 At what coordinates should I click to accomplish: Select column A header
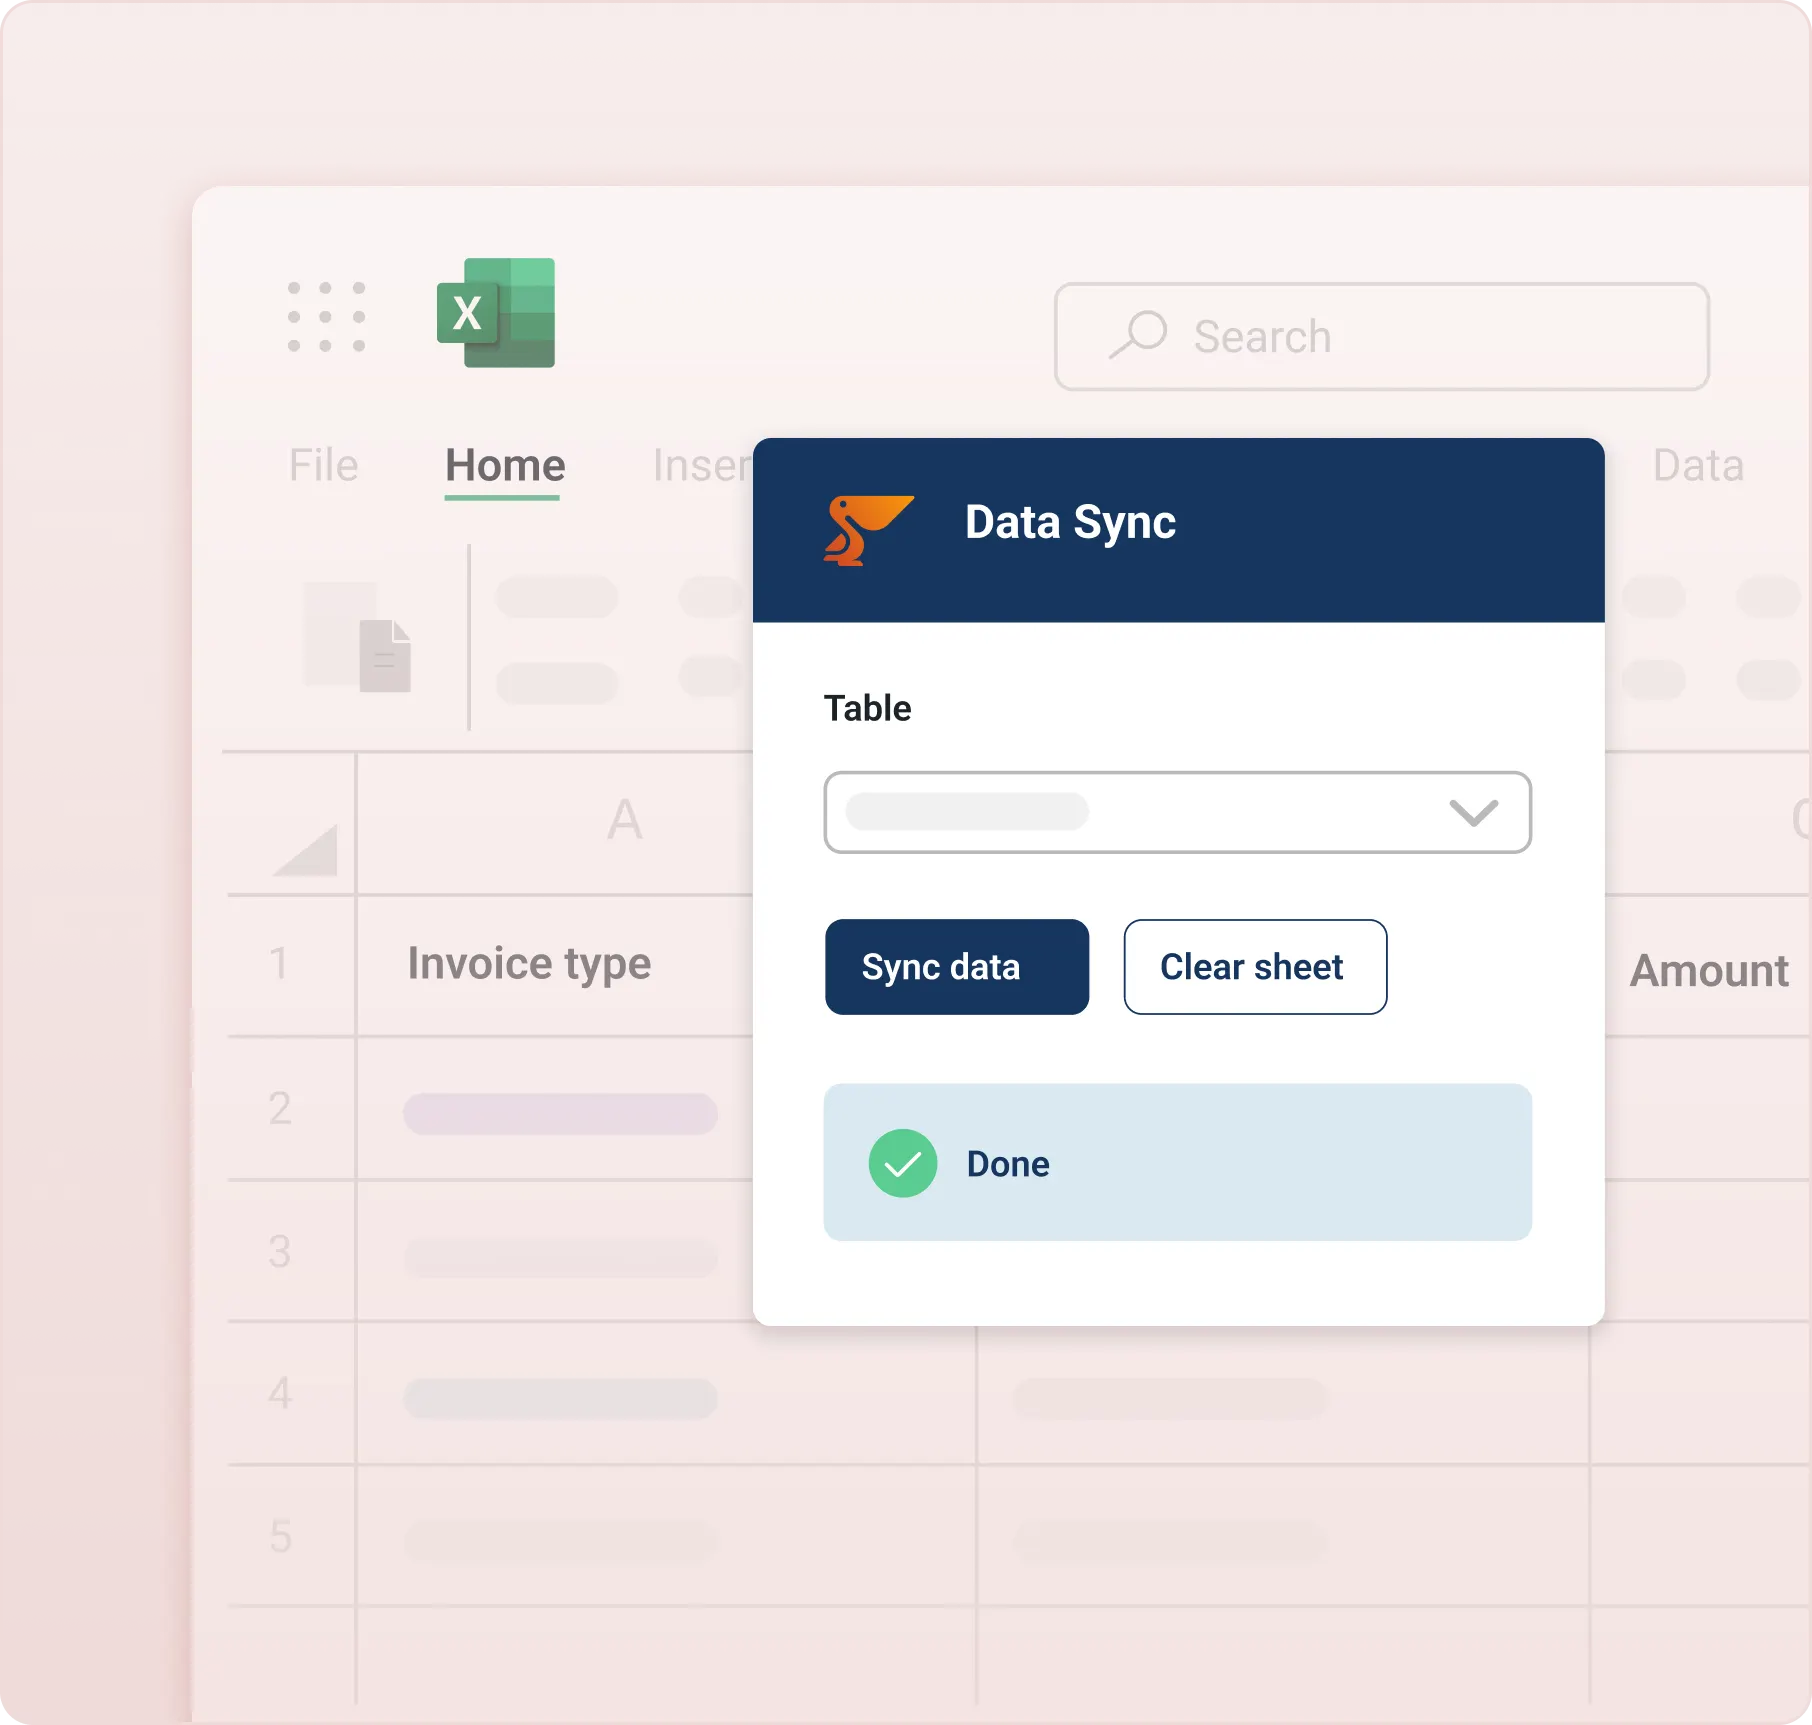(625, 820)
